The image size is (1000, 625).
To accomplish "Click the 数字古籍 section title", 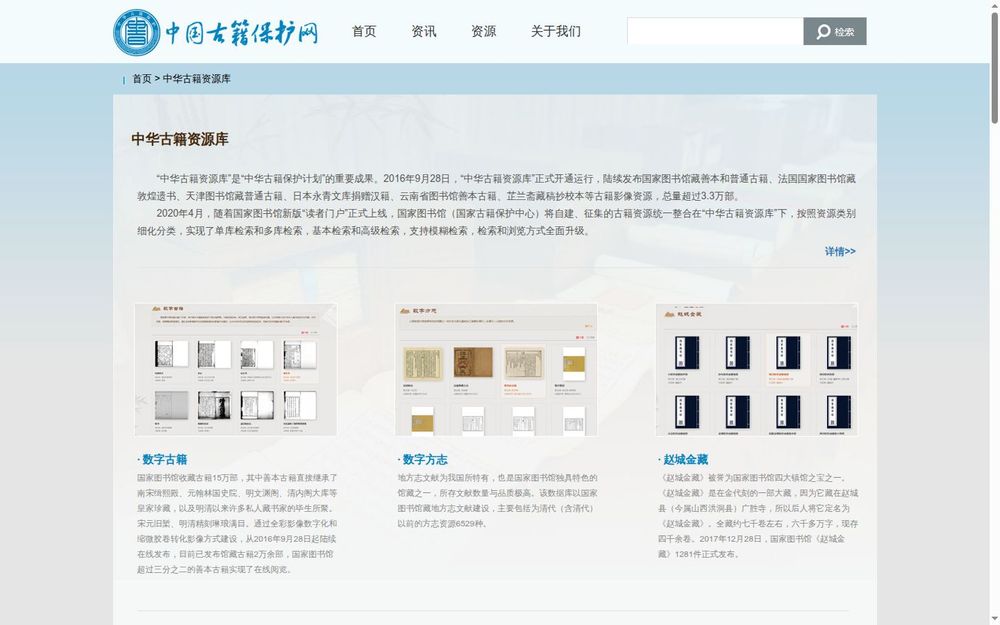I will click(x=164, y=458).
